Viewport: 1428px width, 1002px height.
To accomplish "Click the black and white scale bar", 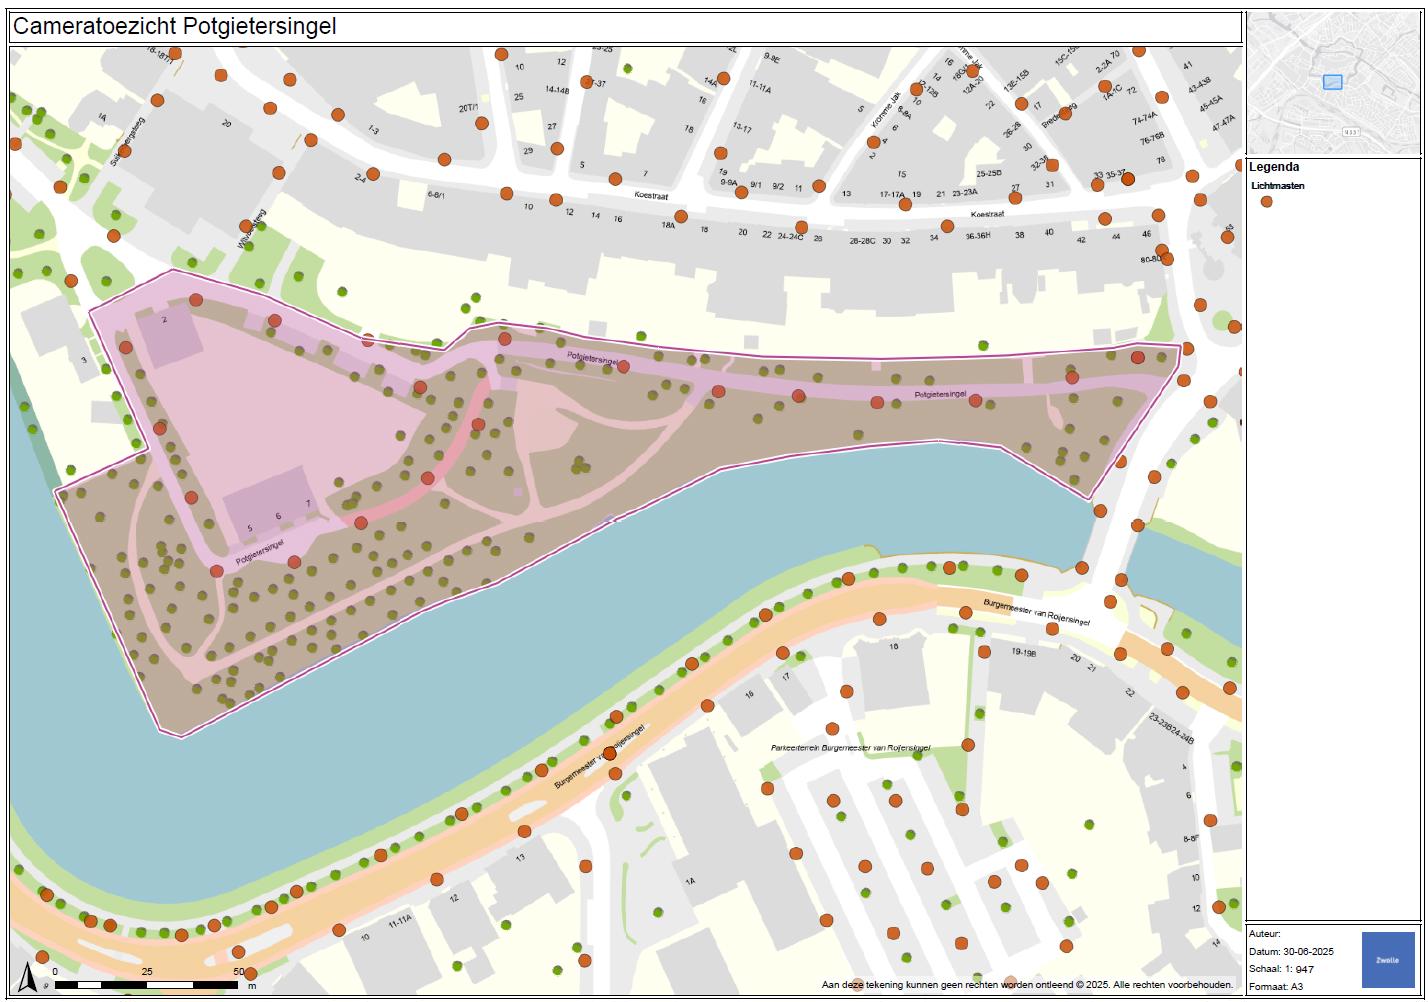I will point(146,985).
